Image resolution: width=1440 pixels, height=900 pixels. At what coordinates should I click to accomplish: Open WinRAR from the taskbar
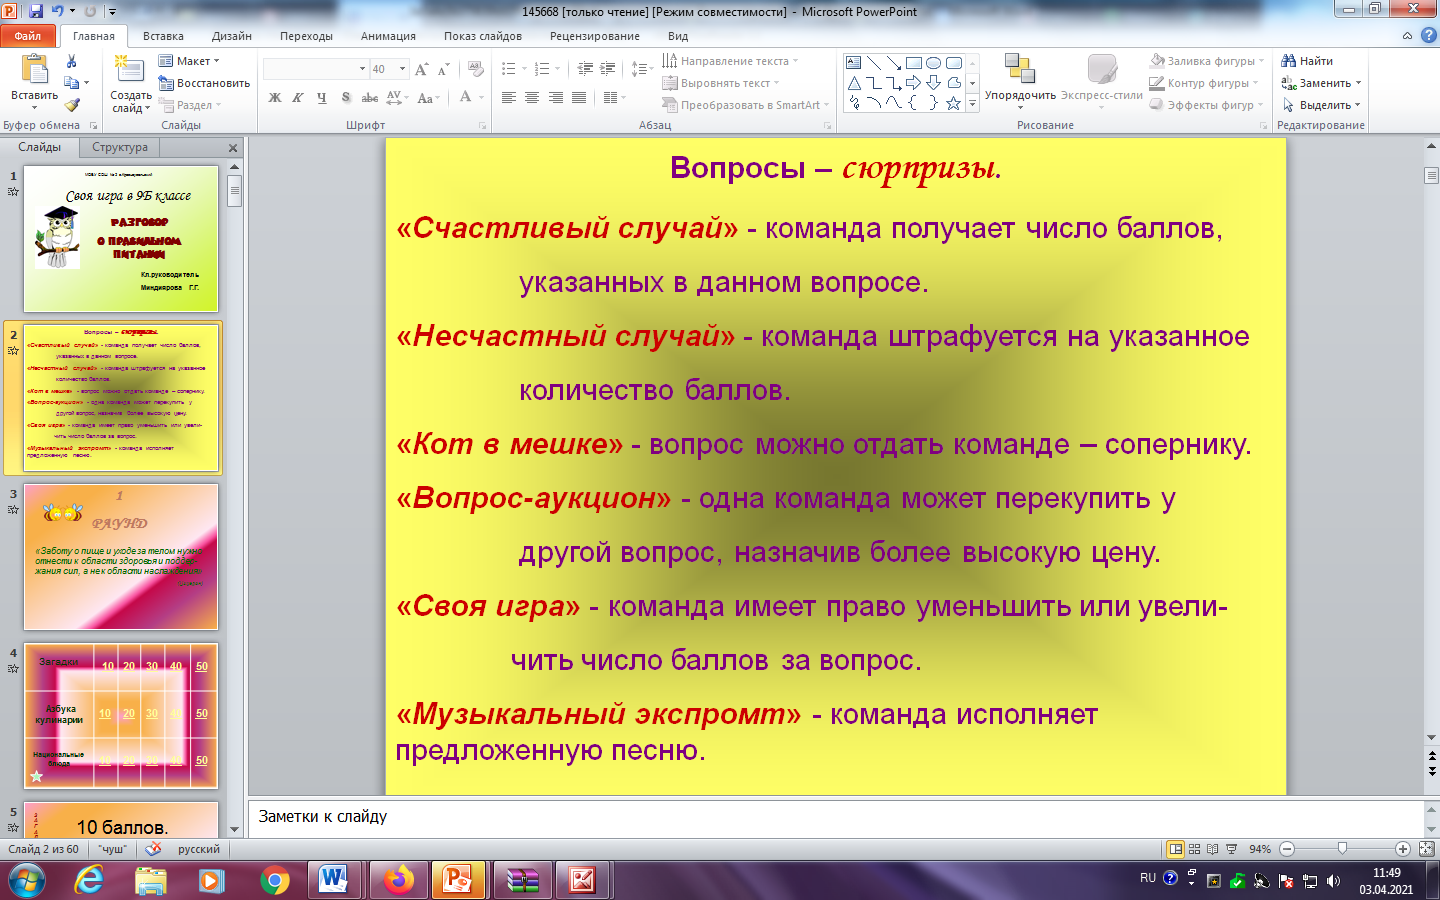[523, 880]
